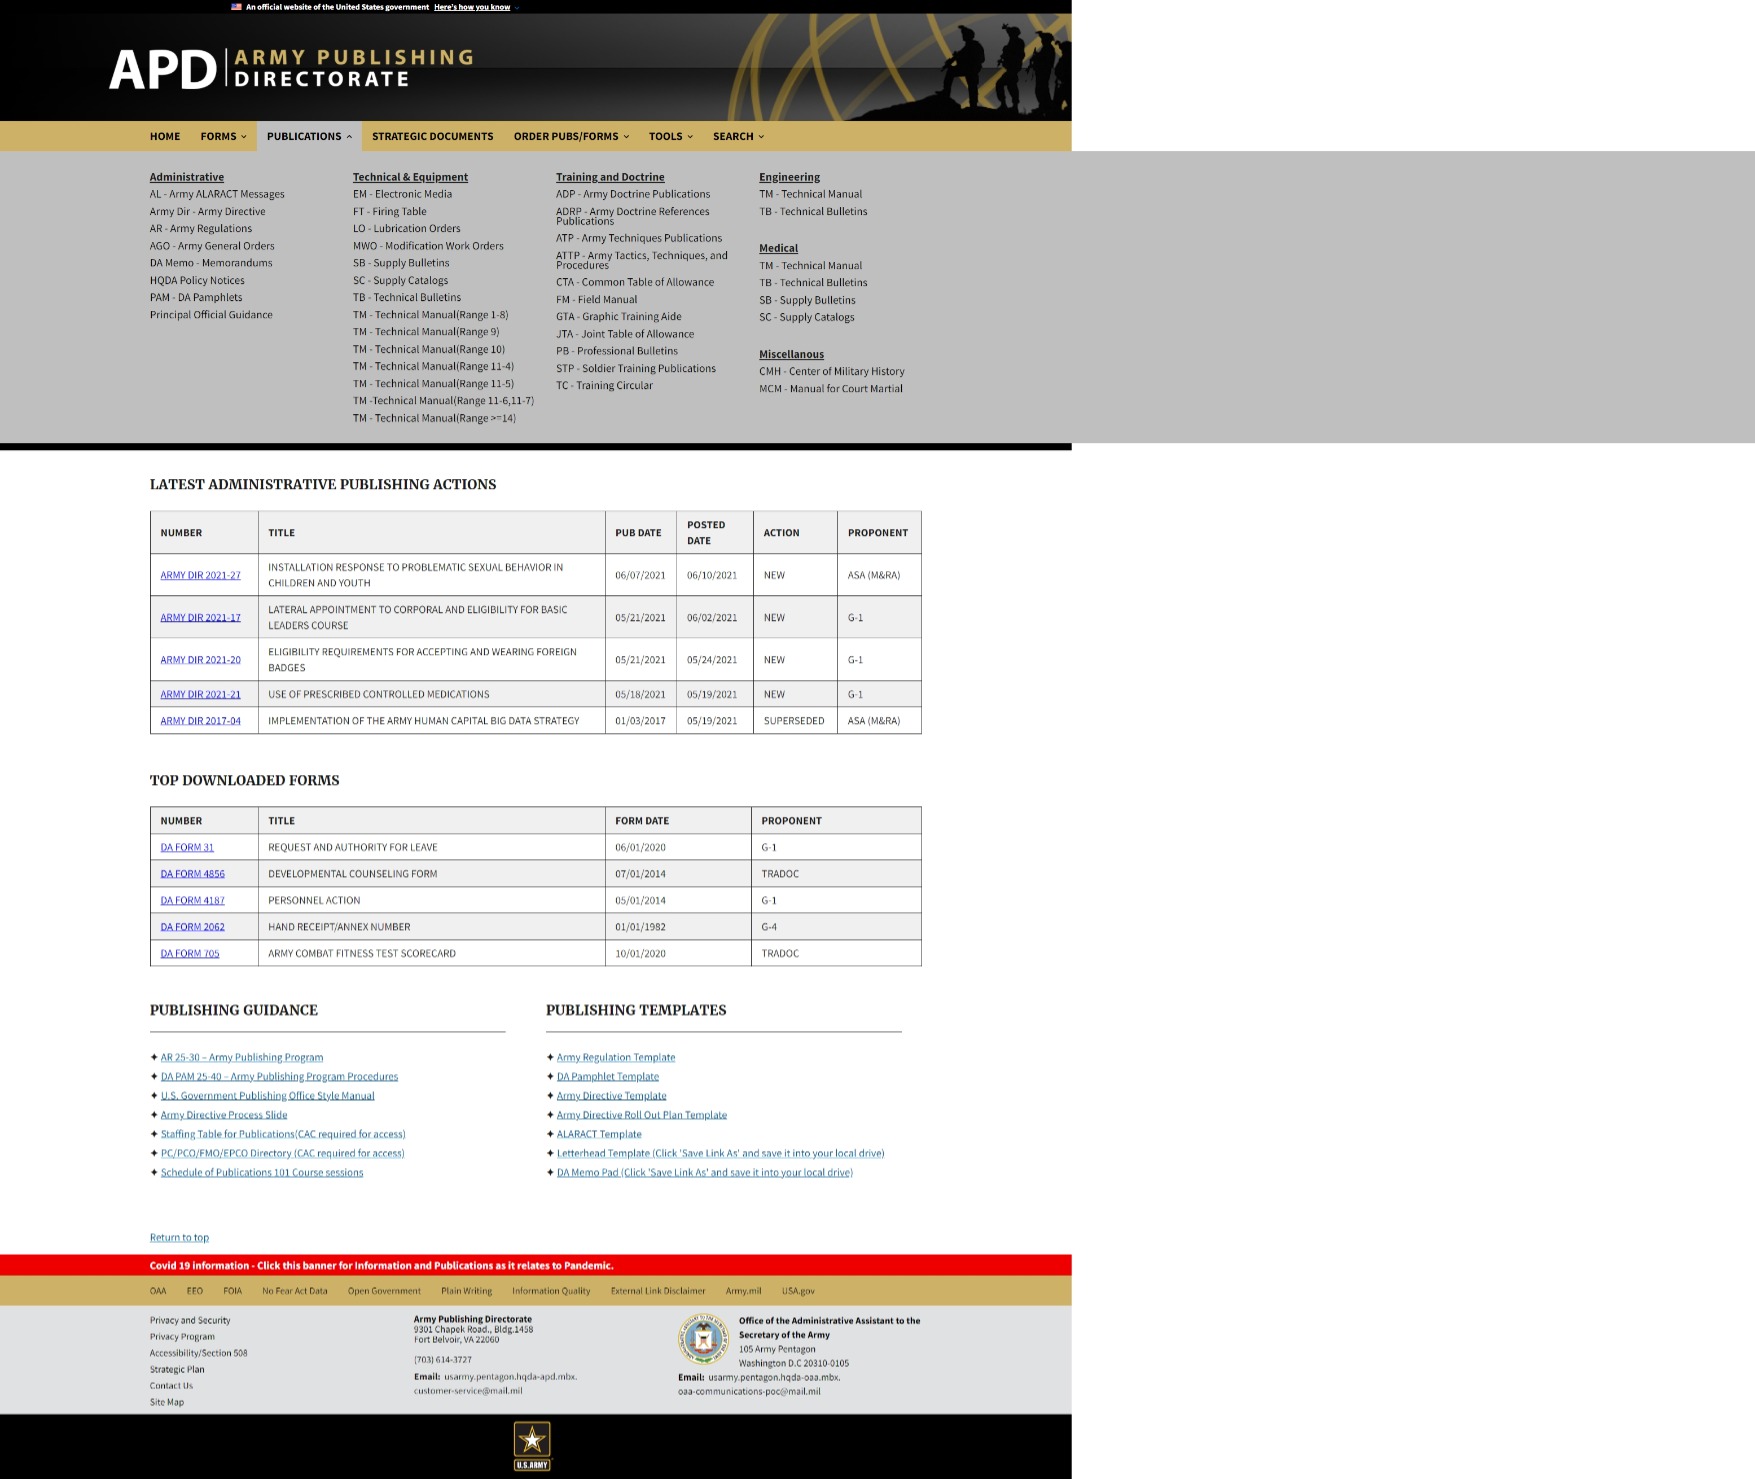
Task: Open the ORDER PUBS/FORMS dropdown
Action: [571, 136]
